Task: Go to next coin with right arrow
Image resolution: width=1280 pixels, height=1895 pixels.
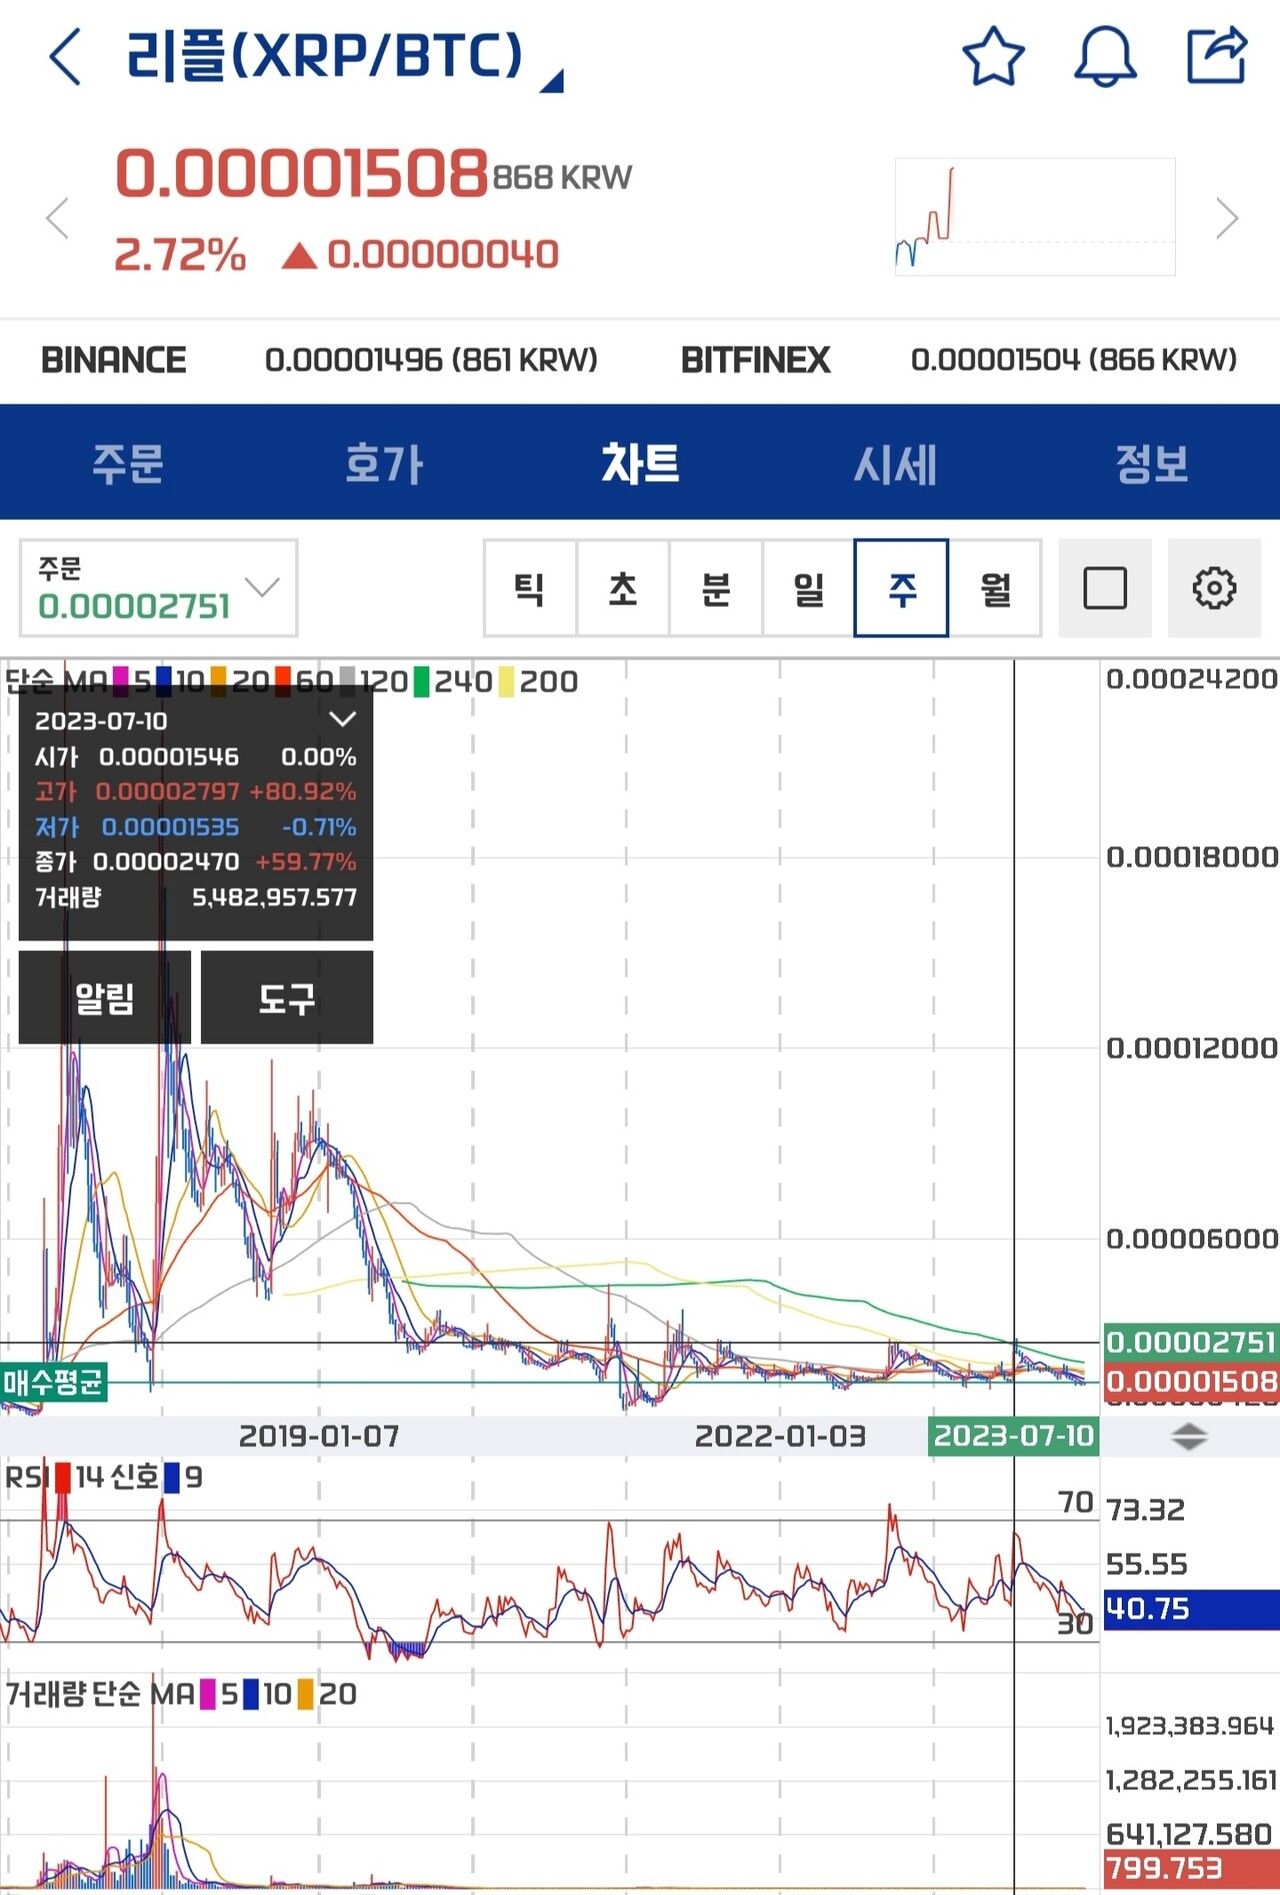Action: [1226, 218]
